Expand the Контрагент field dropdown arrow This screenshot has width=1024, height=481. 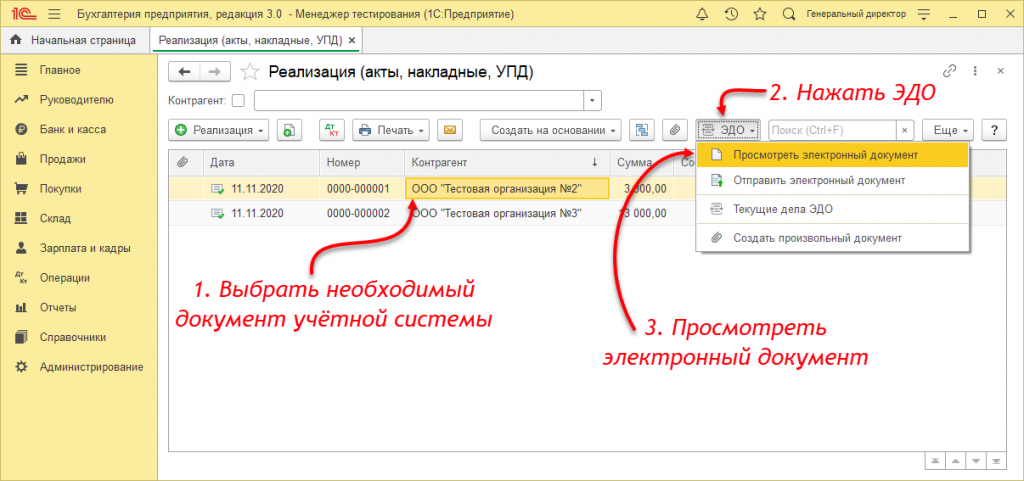pyautogui.click(x=592, y=101)
